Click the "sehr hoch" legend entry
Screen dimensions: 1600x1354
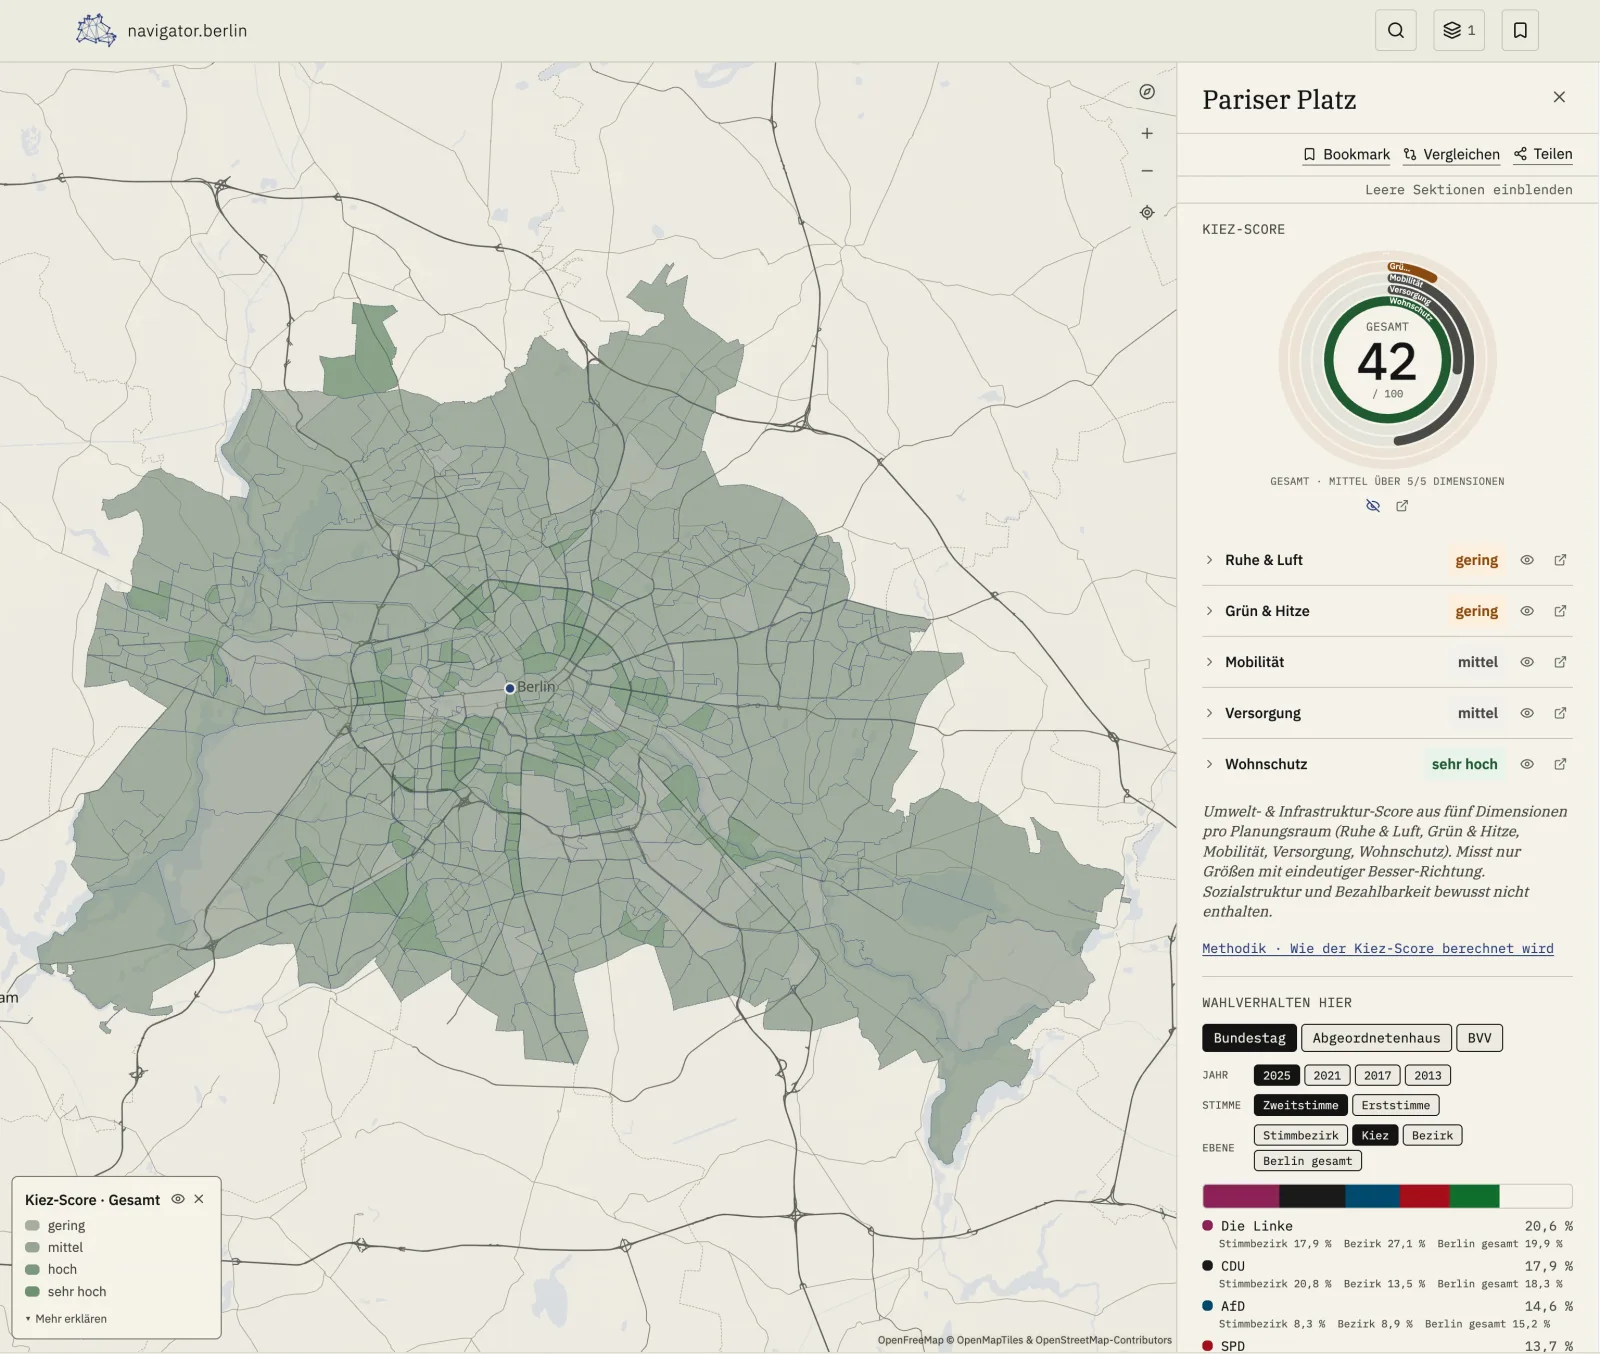[x=65, y=1291]
